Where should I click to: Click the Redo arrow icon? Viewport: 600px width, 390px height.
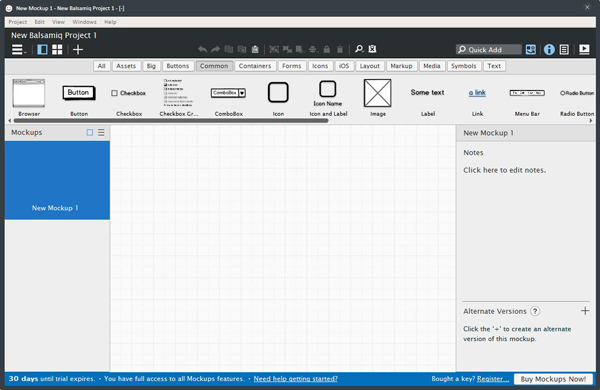[x=215, y=49]
